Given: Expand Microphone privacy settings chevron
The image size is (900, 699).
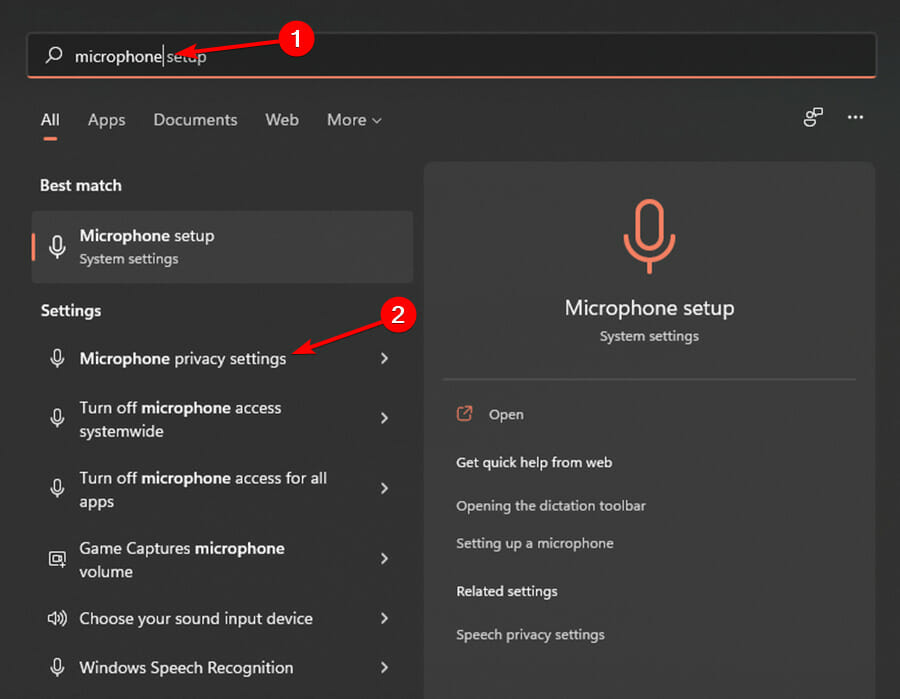Looking at the screenshot, I should click(x=384, y=358).
